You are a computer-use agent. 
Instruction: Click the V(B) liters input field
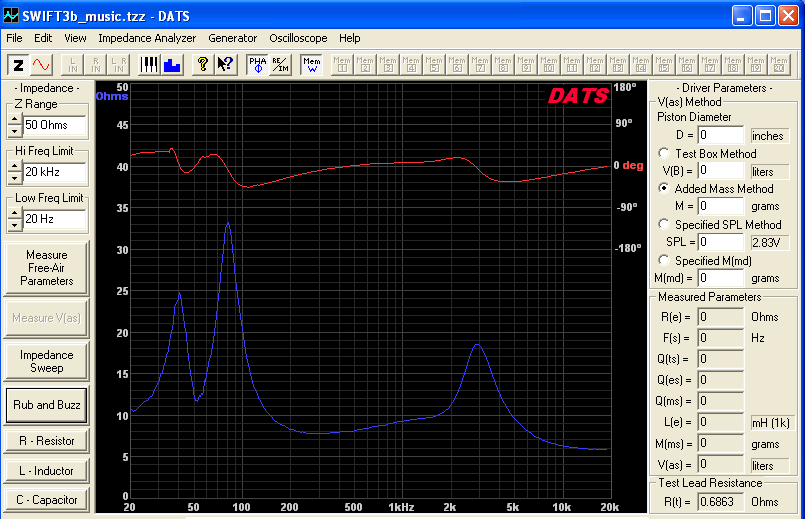721,170
